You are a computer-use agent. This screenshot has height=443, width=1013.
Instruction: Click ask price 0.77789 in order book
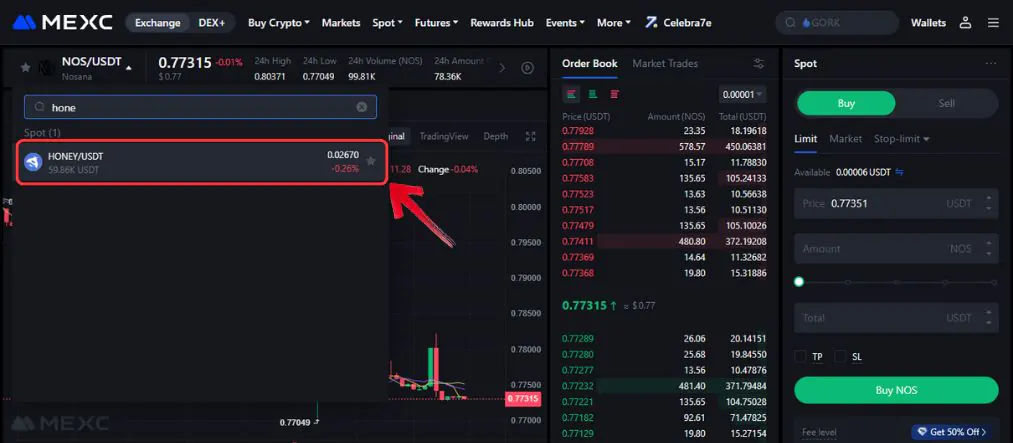578,147
